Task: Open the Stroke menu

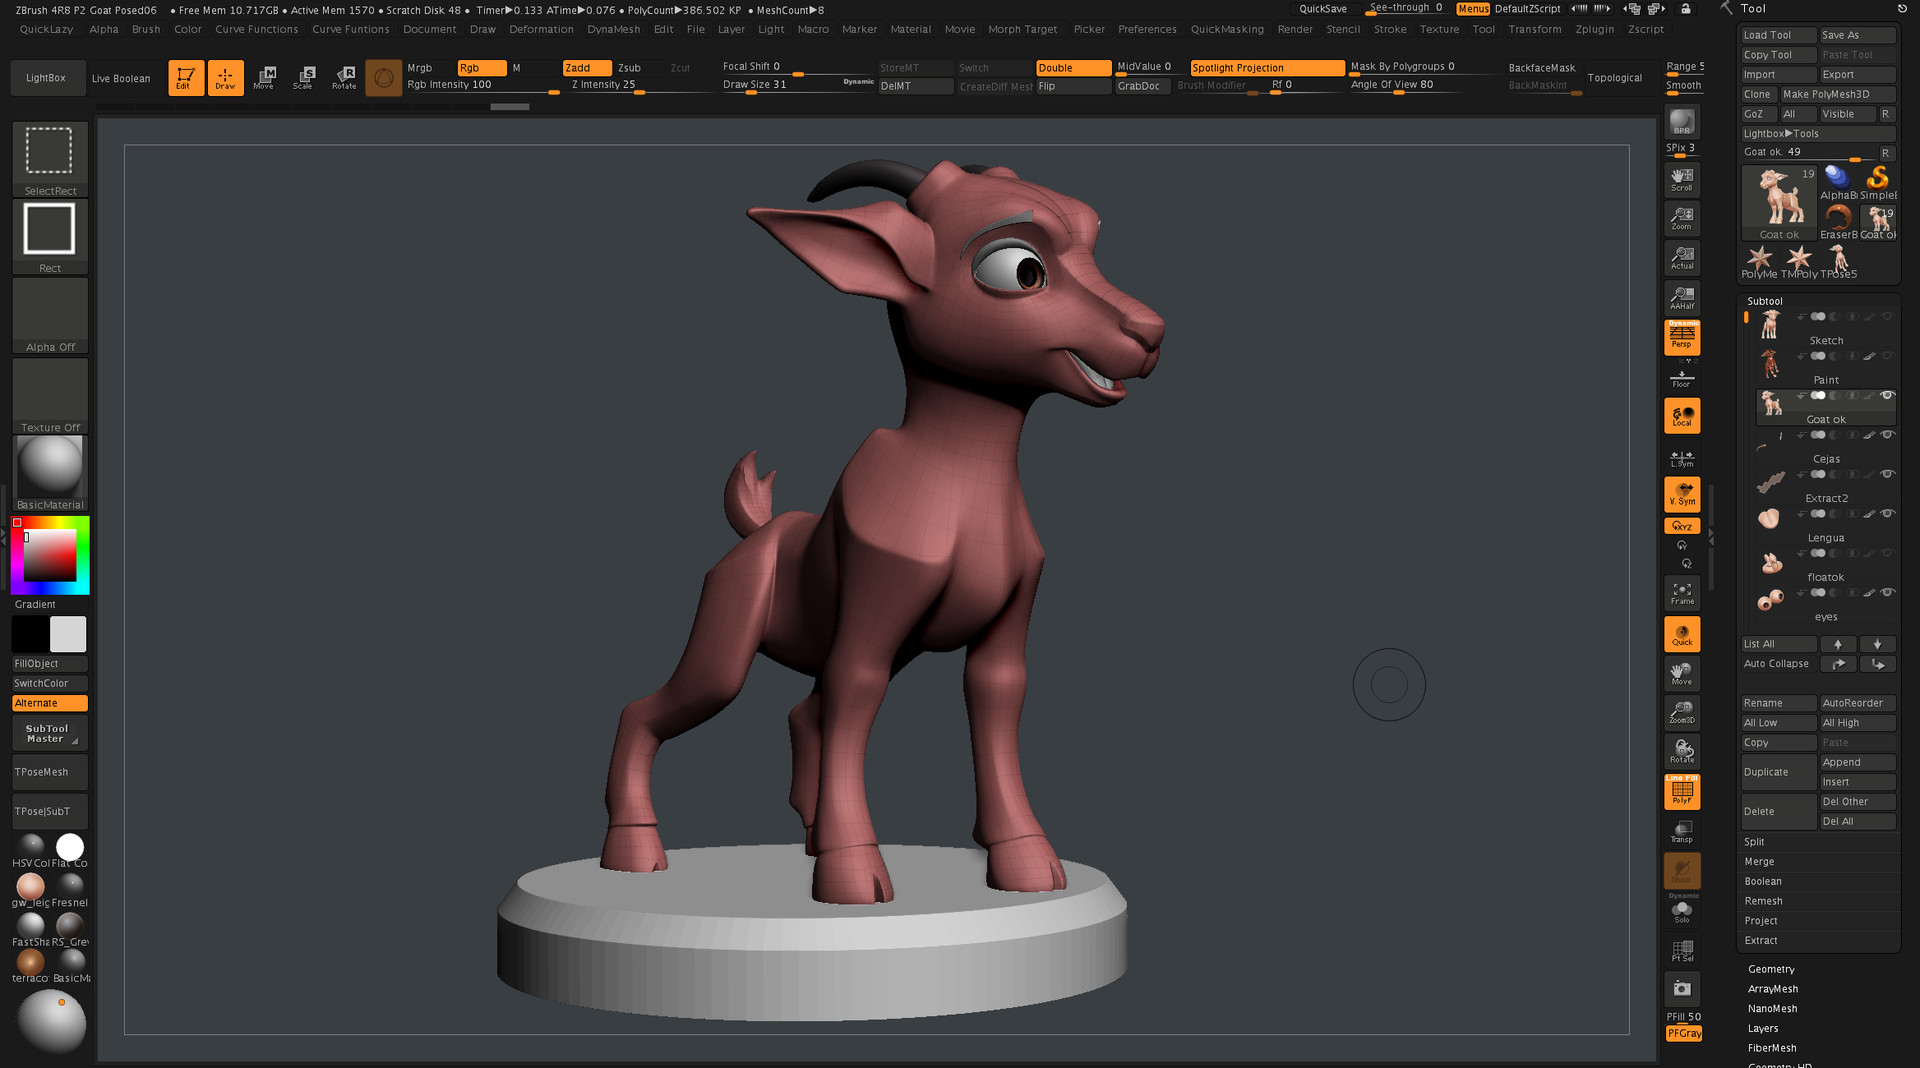Action: 1390,29
